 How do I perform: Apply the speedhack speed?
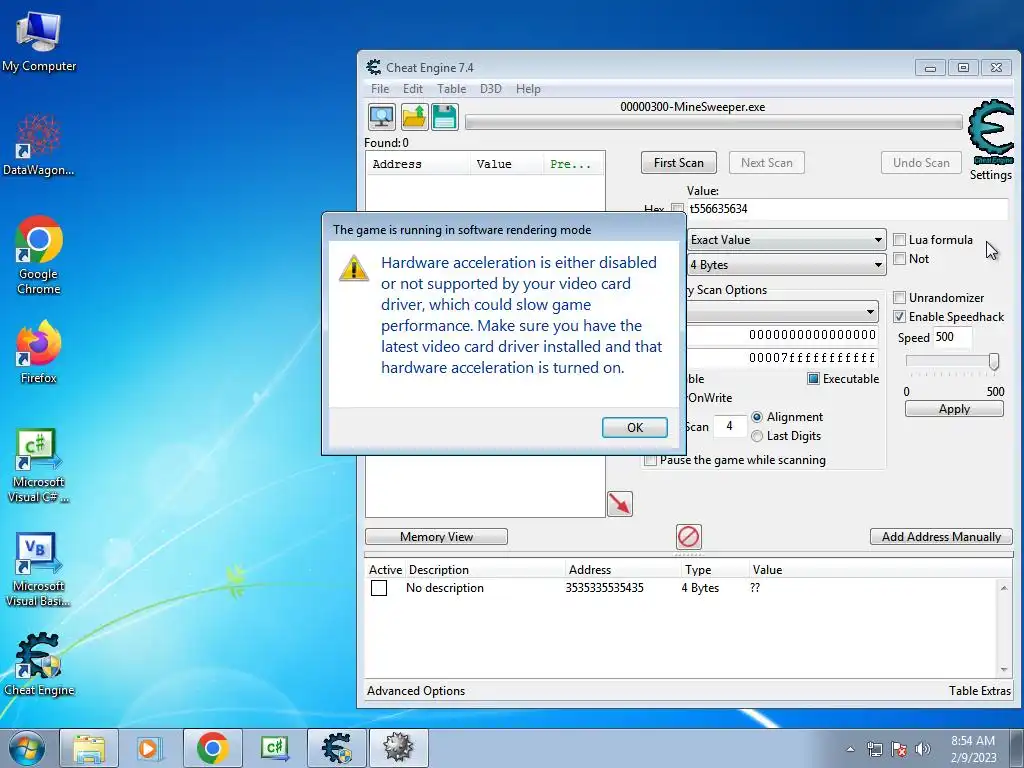click(x=954, y=409)
